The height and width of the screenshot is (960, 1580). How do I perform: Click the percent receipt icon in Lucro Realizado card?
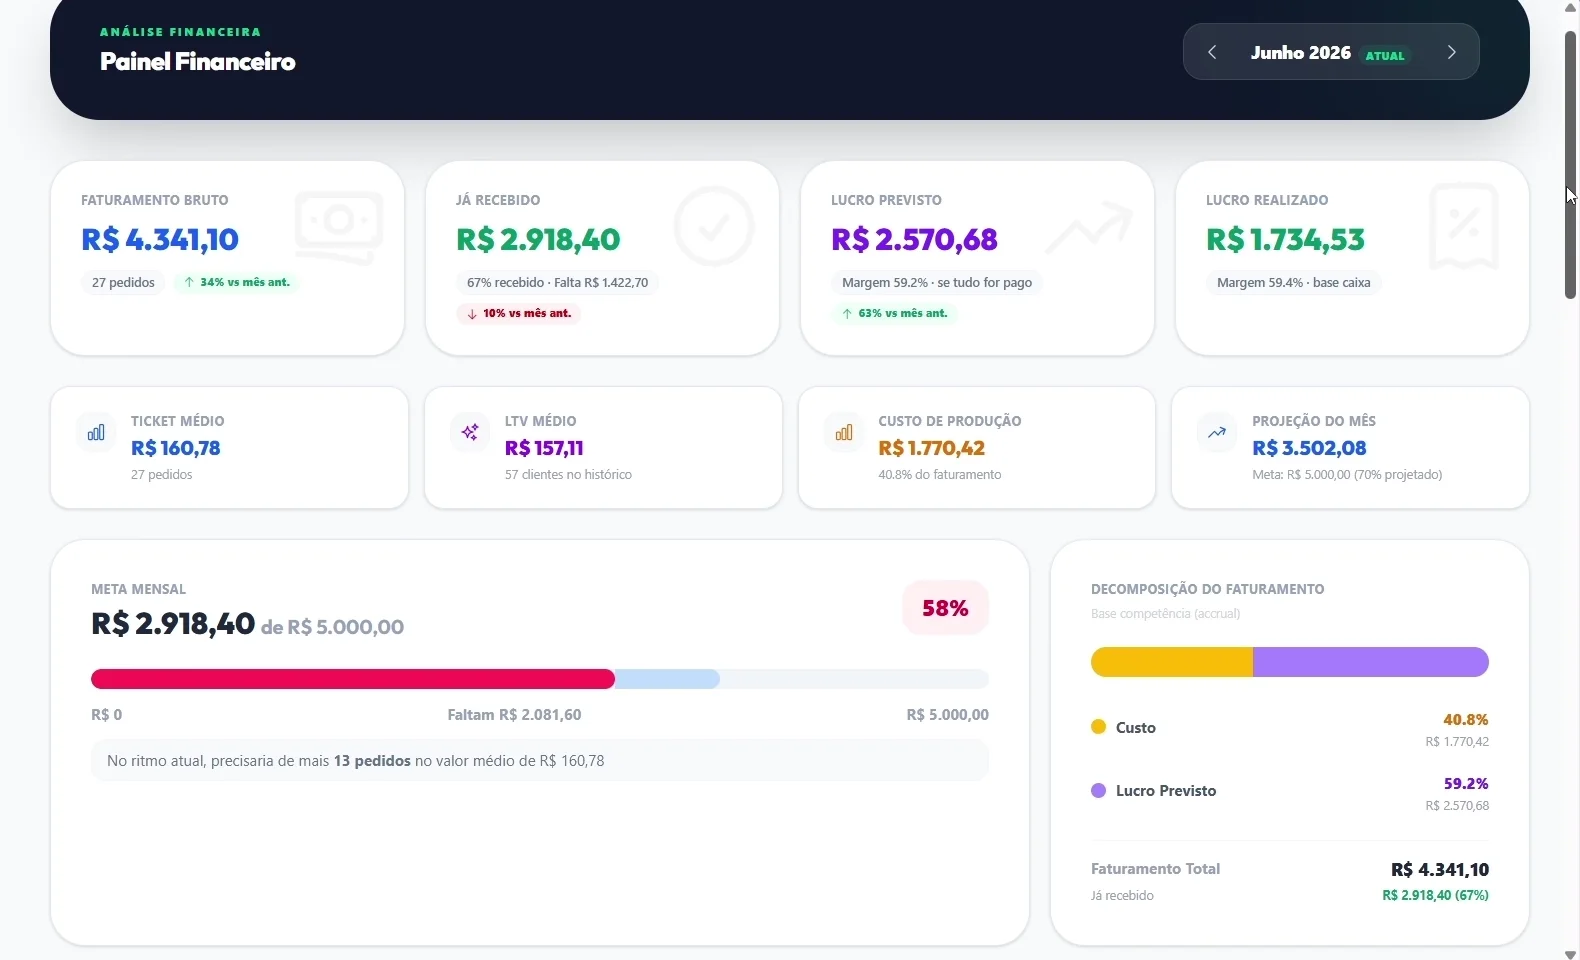click(1464, 227)
